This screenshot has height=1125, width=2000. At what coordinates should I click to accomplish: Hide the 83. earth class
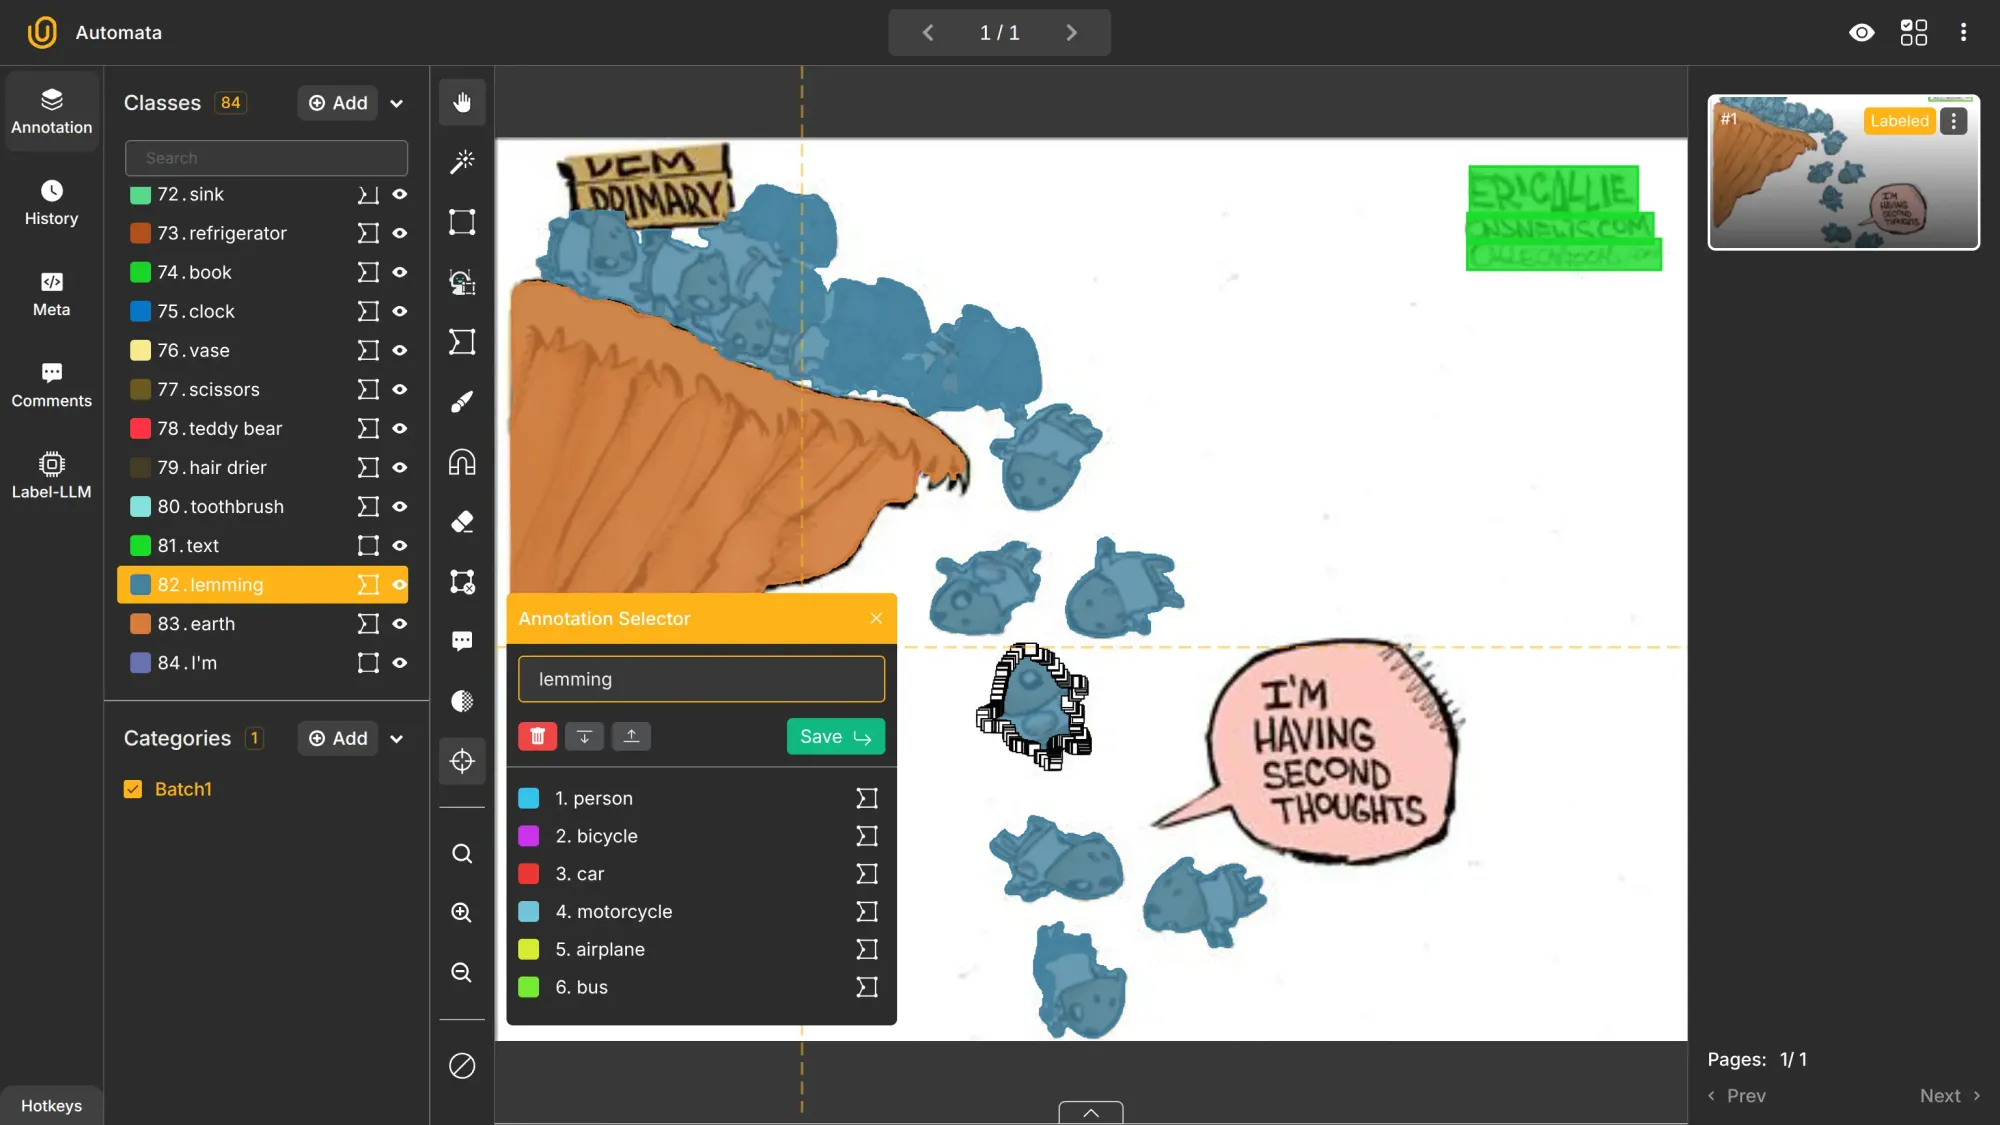(x=400, y=624)
